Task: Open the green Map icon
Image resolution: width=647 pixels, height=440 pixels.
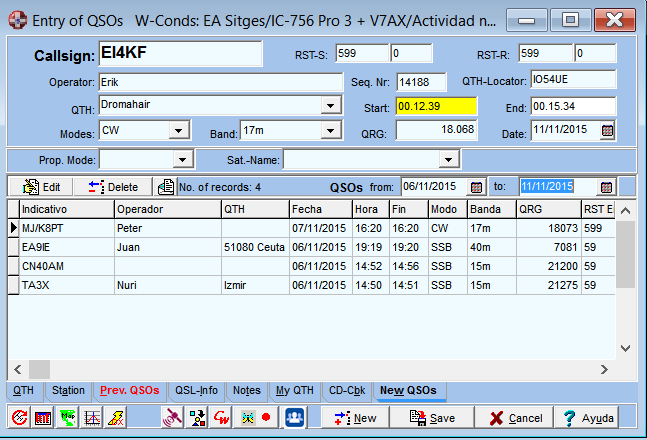Action: click(67, 418)
